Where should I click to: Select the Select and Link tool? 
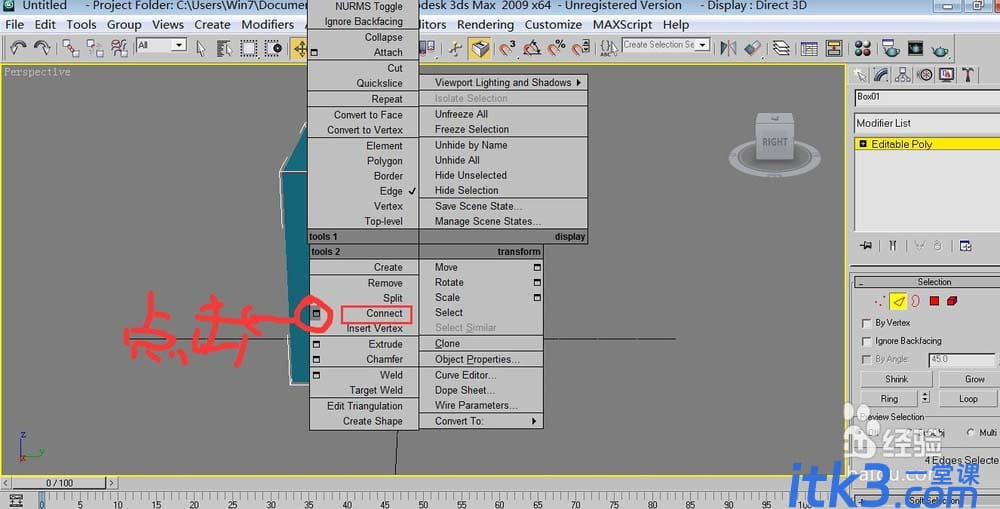pos(70,48)
